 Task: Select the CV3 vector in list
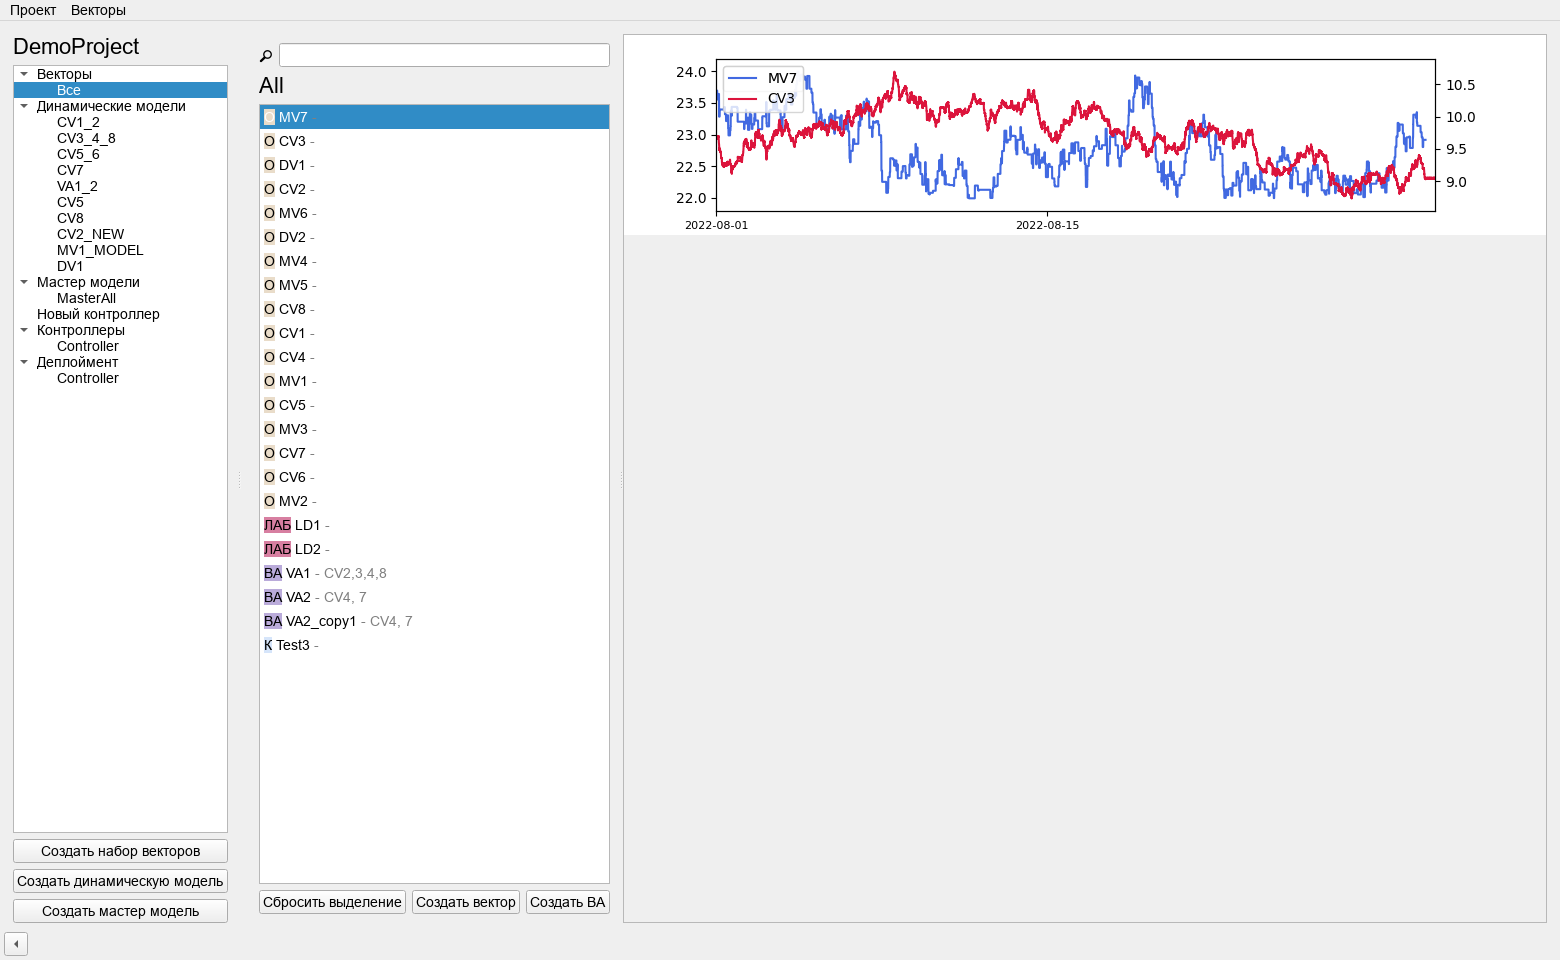pyautogui.click(x=434, y=141)
